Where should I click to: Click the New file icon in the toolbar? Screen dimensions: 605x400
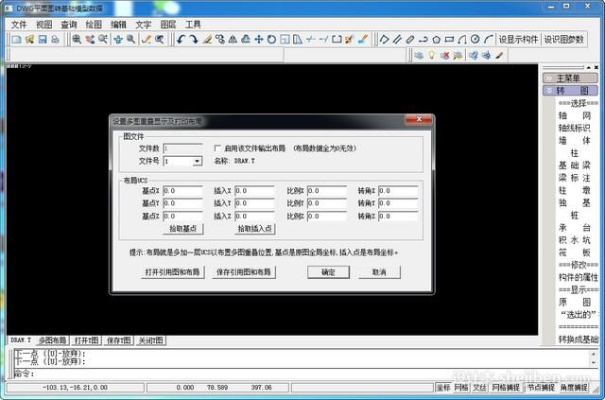coord(16,39)
